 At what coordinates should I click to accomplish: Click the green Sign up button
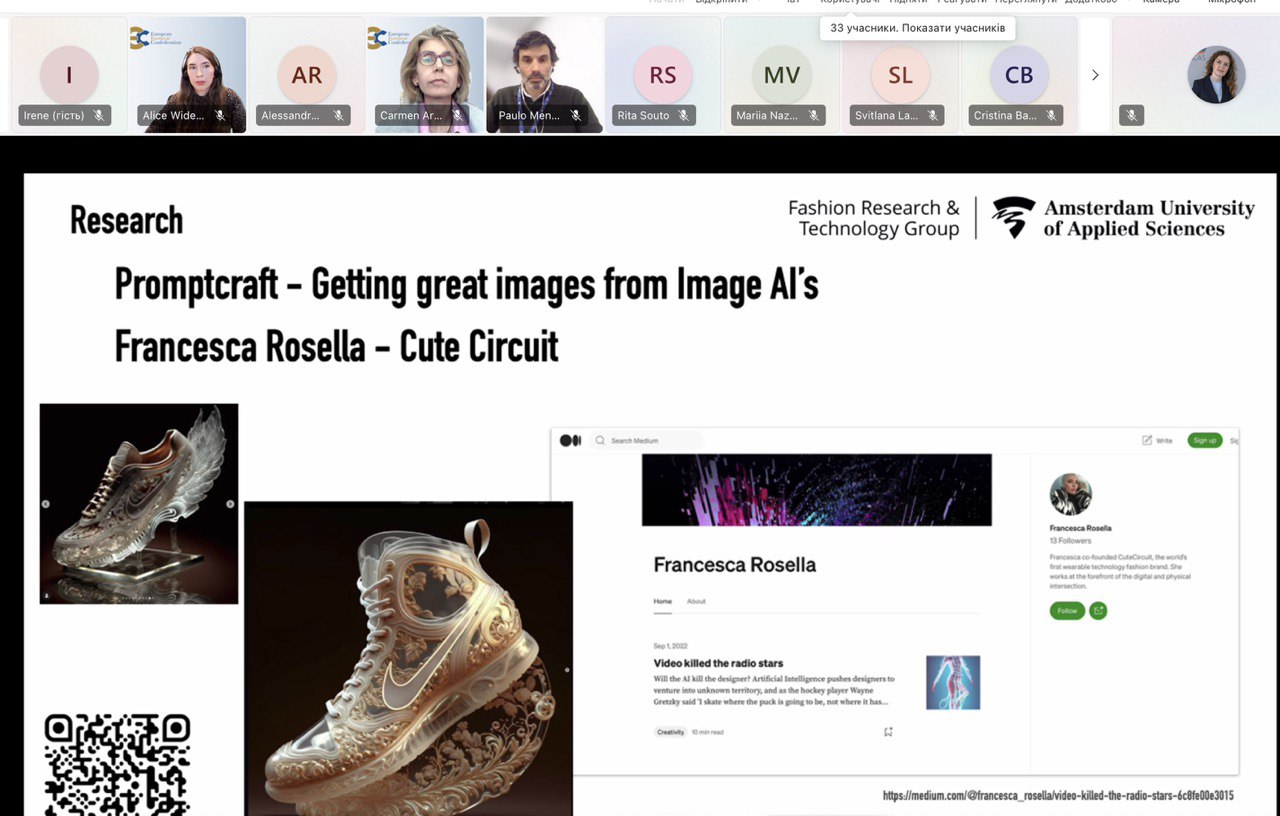click(1205, 440)
